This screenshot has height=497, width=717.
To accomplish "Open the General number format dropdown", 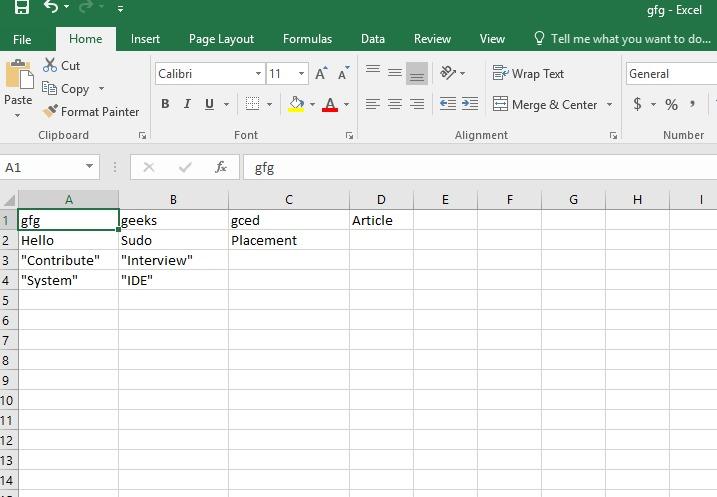I will click(x=671, y=74).
